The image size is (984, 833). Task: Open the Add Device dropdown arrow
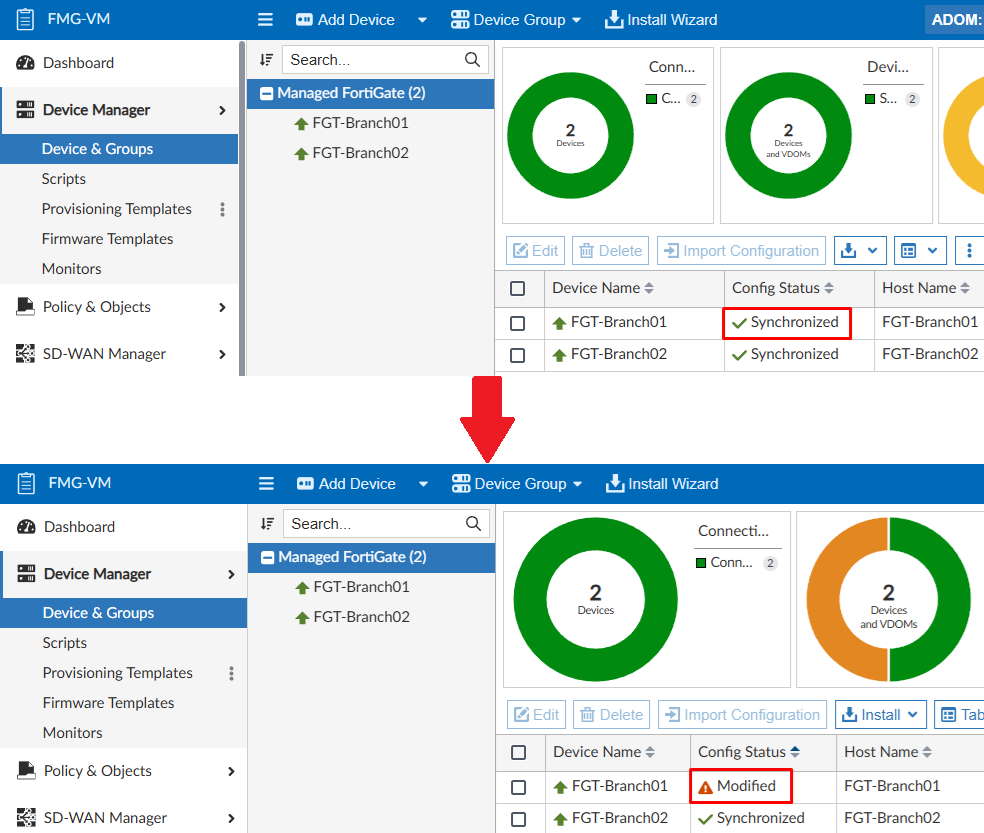(421, 19)
